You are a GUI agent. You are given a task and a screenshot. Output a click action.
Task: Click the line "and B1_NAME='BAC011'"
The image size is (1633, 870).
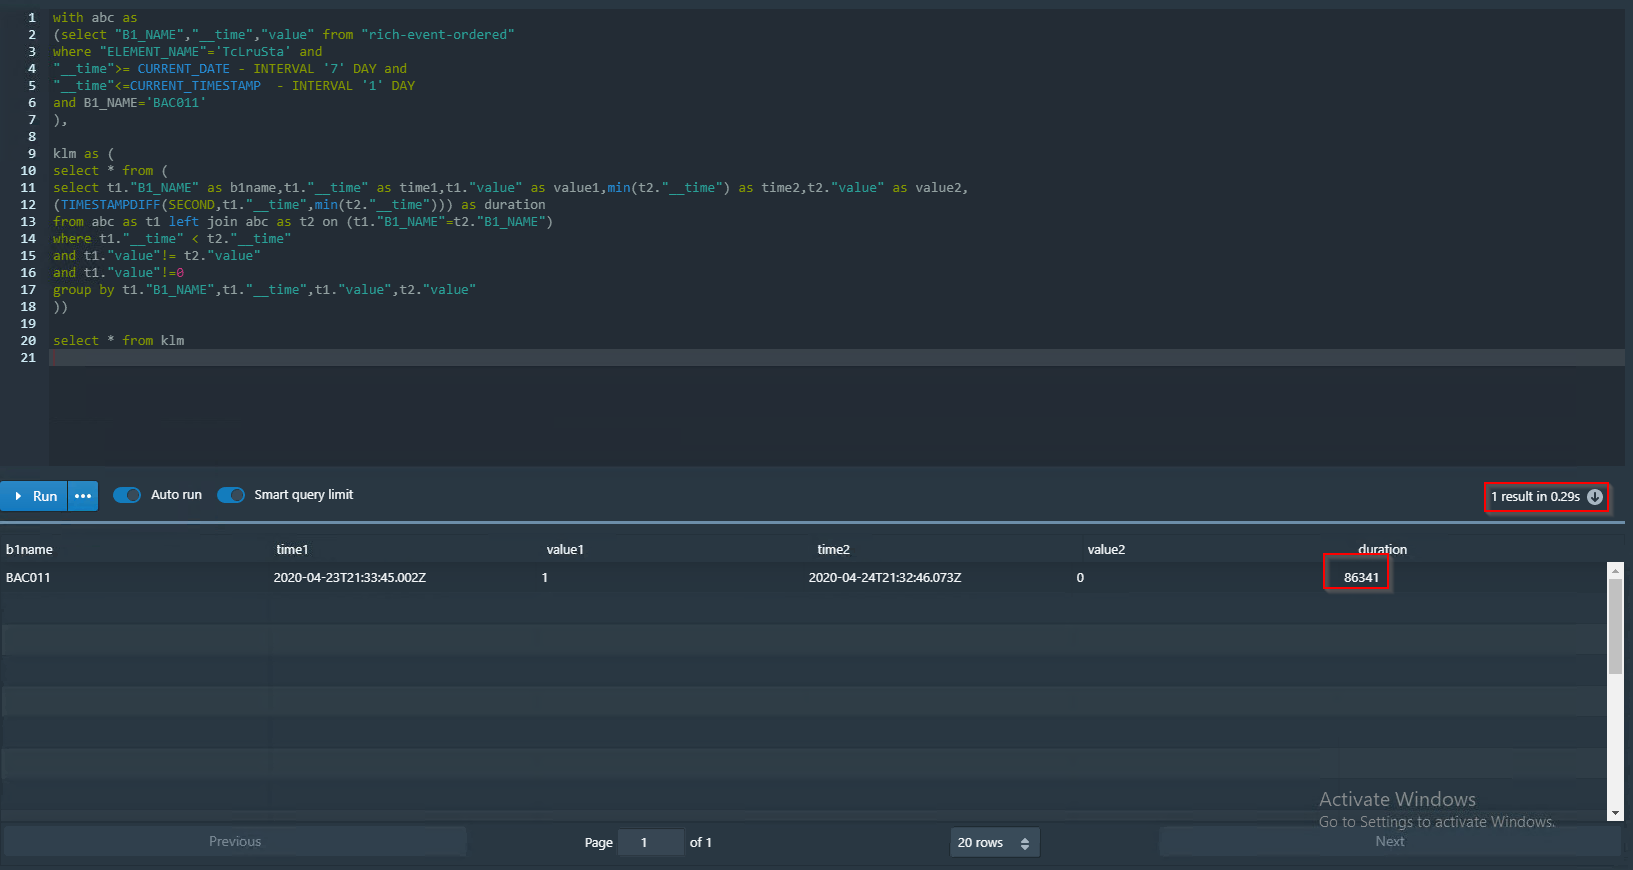click(130, 103)
